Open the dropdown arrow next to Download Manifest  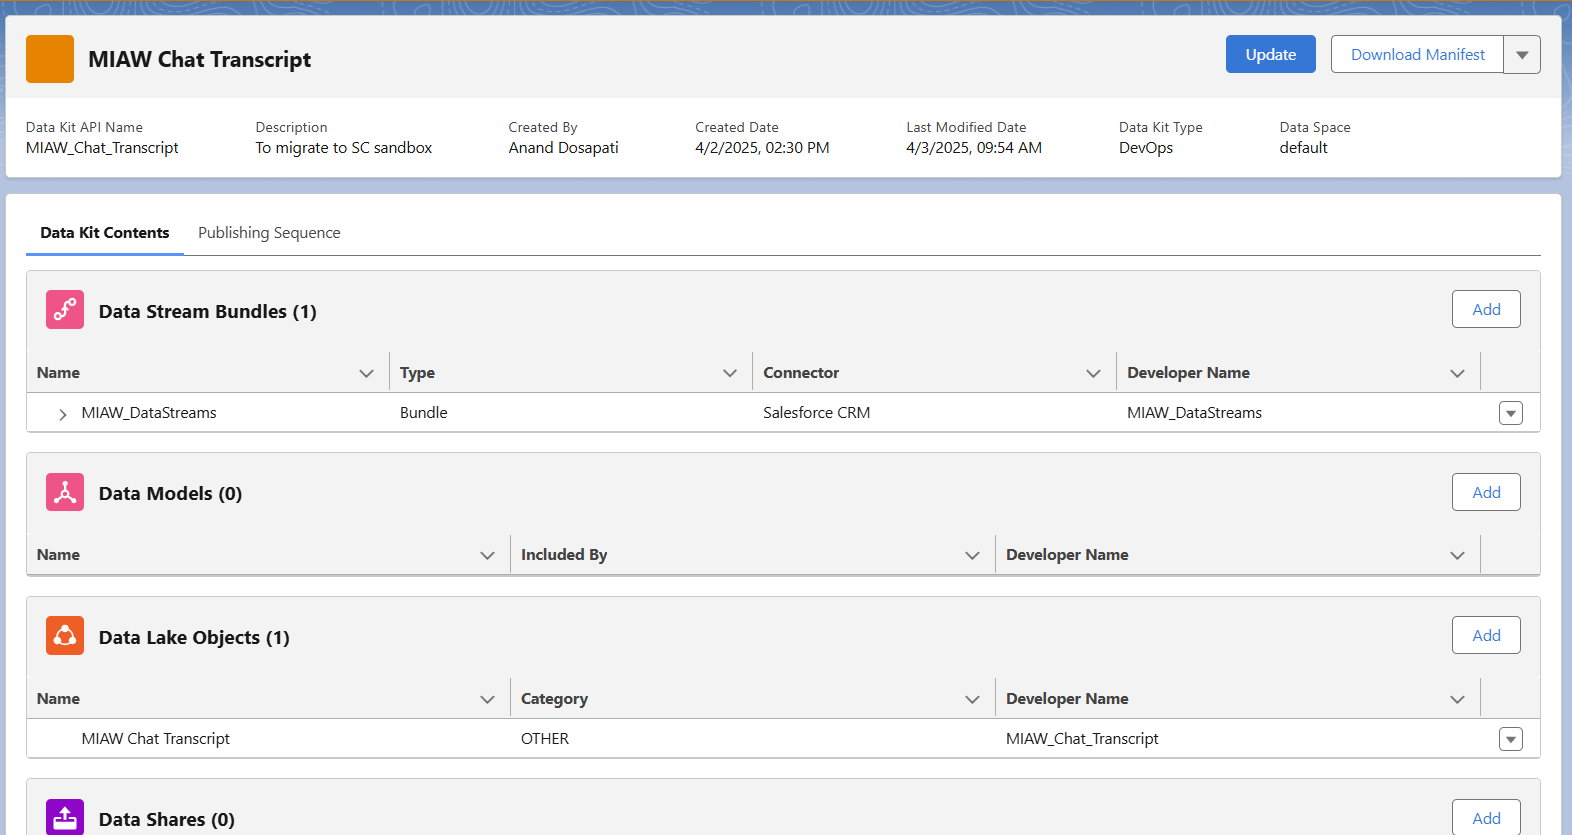tap(1521, 55)
